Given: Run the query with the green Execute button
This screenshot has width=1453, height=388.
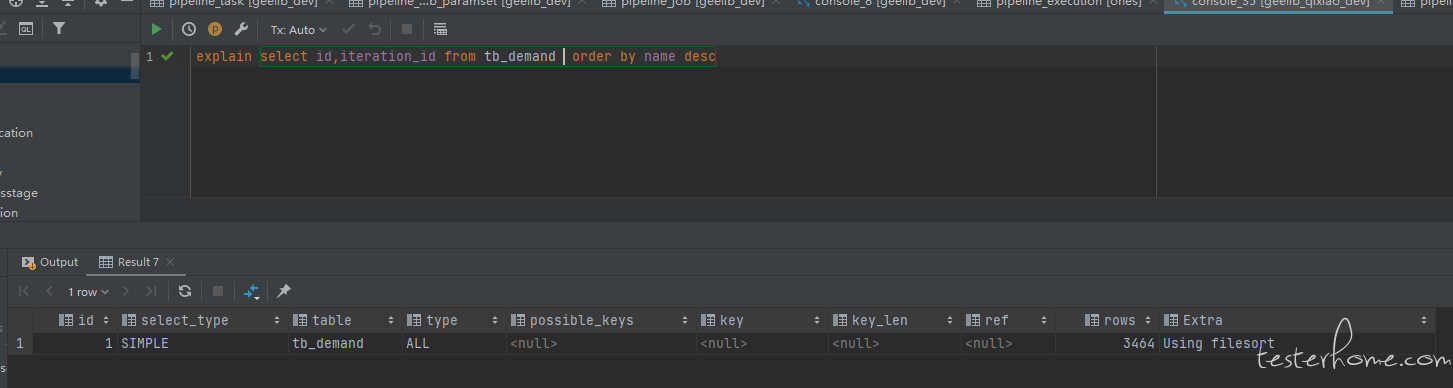Looking at the screenshot, I should coord(156,30).
